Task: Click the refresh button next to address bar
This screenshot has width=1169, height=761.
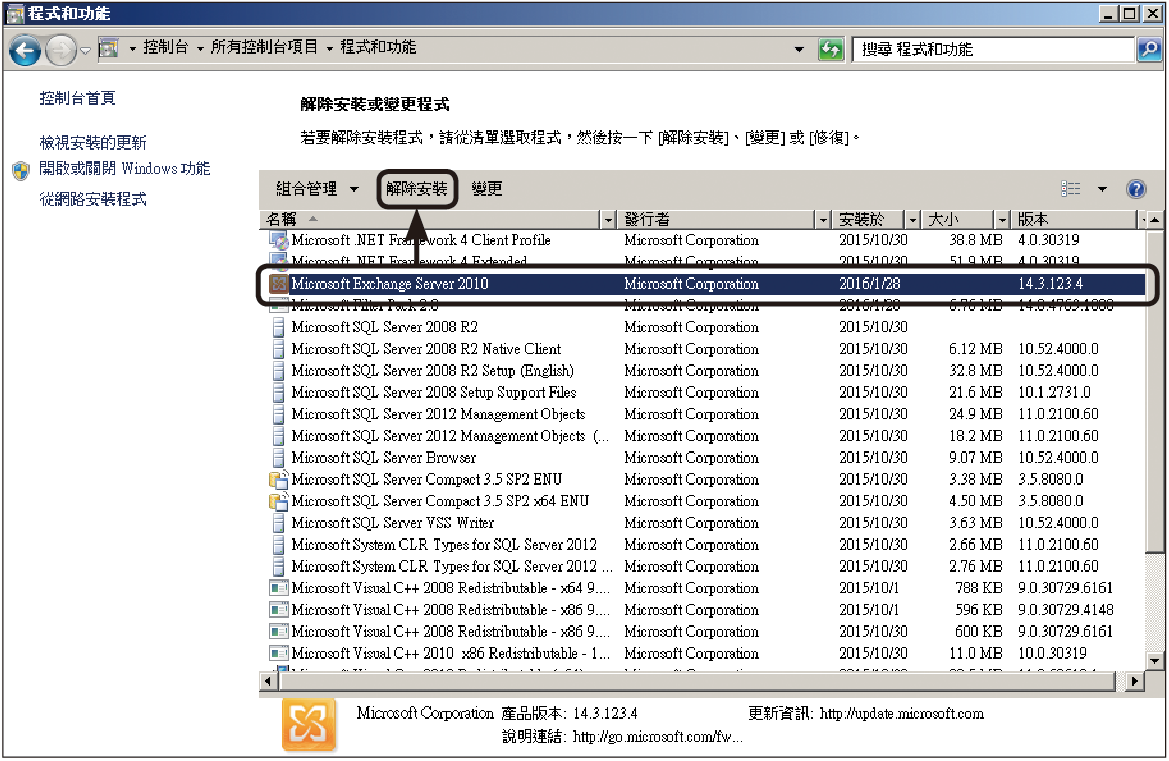Action: 830,49
